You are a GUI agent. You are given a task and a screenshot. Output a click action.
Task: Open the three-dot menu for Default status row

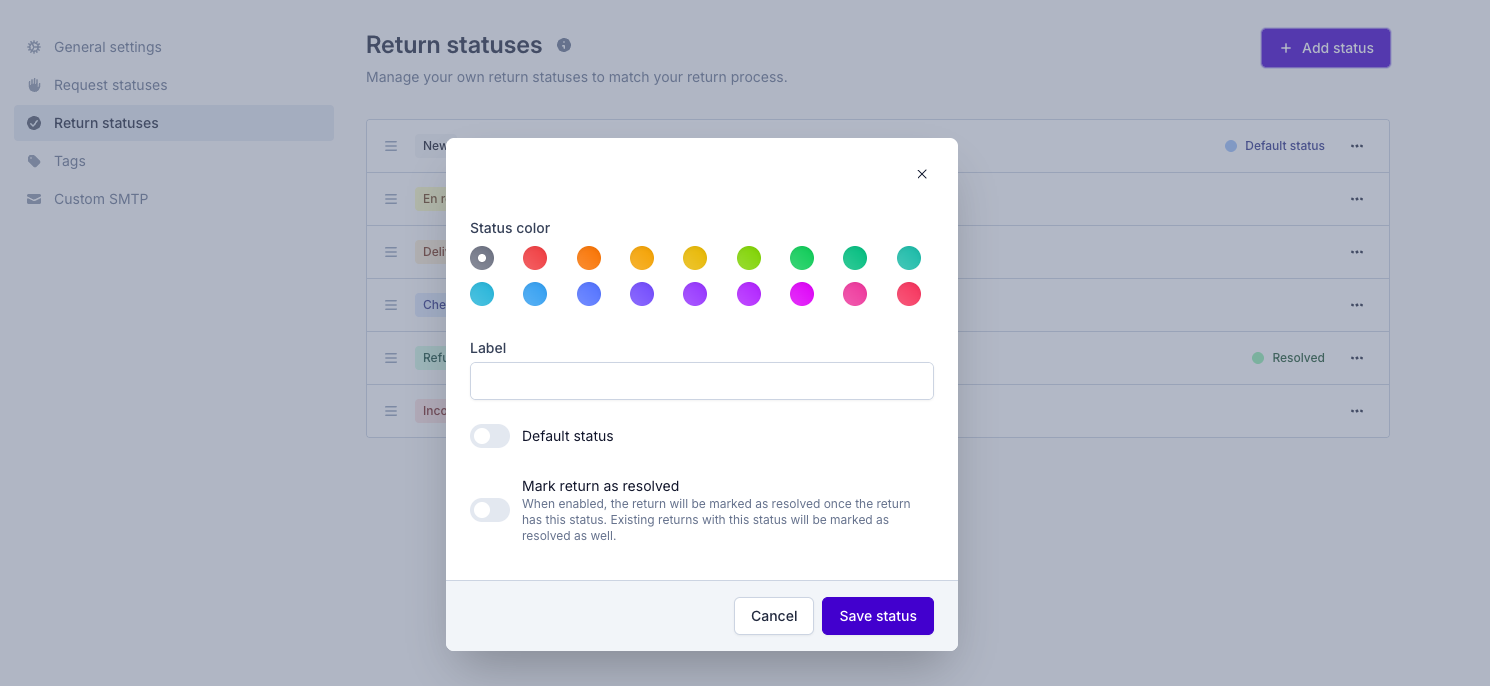pos(1357,146)
